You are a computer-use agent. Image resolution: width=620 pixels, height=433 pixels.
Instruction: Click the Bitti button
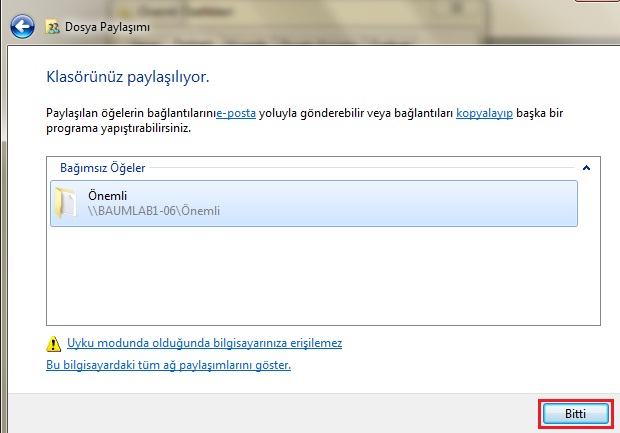click(575, 414)
